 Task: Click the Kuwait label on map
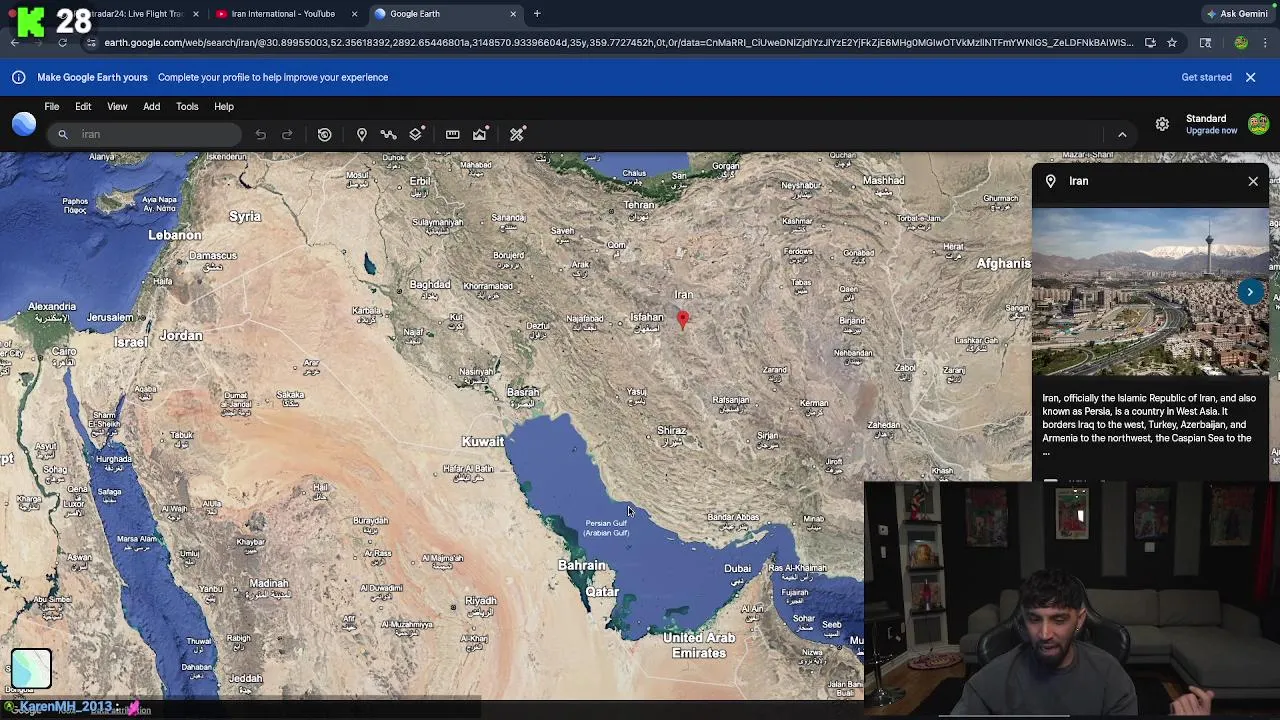pyautogui.click(x=483, y=441)
